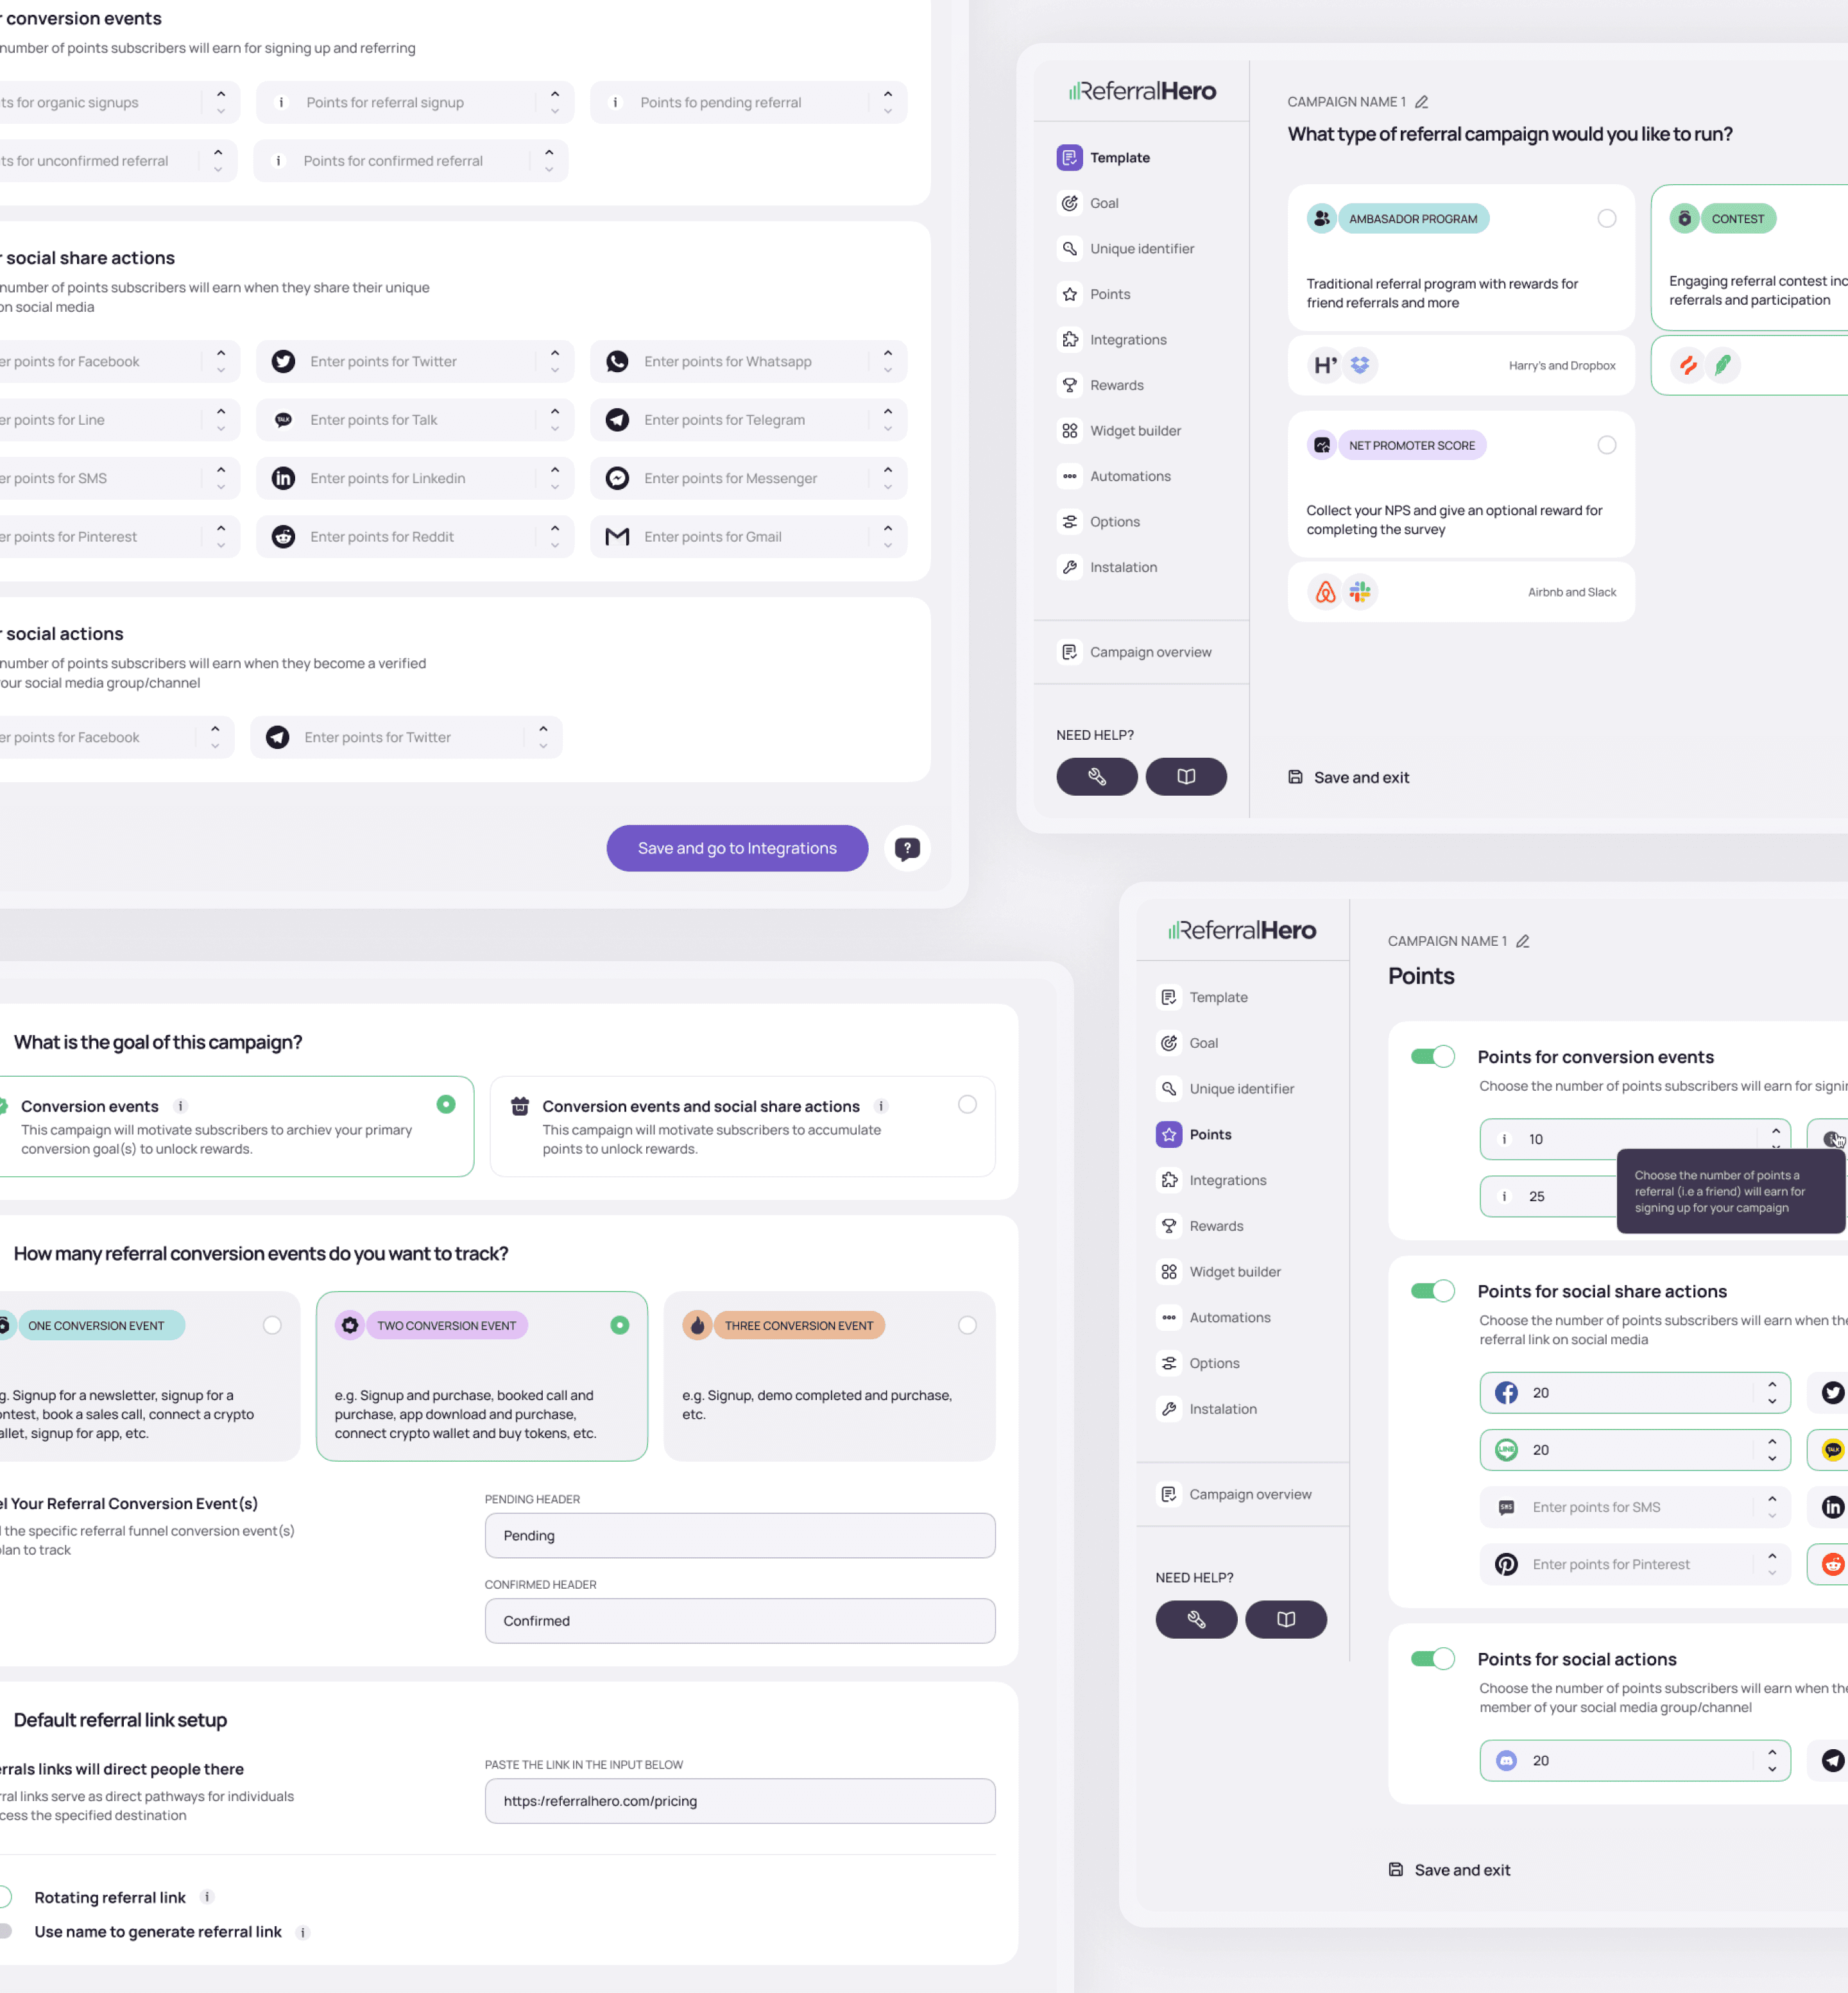Open Widget builder in Template sidebar
The image size is (1848, 1993).
tap(1134, 431)
